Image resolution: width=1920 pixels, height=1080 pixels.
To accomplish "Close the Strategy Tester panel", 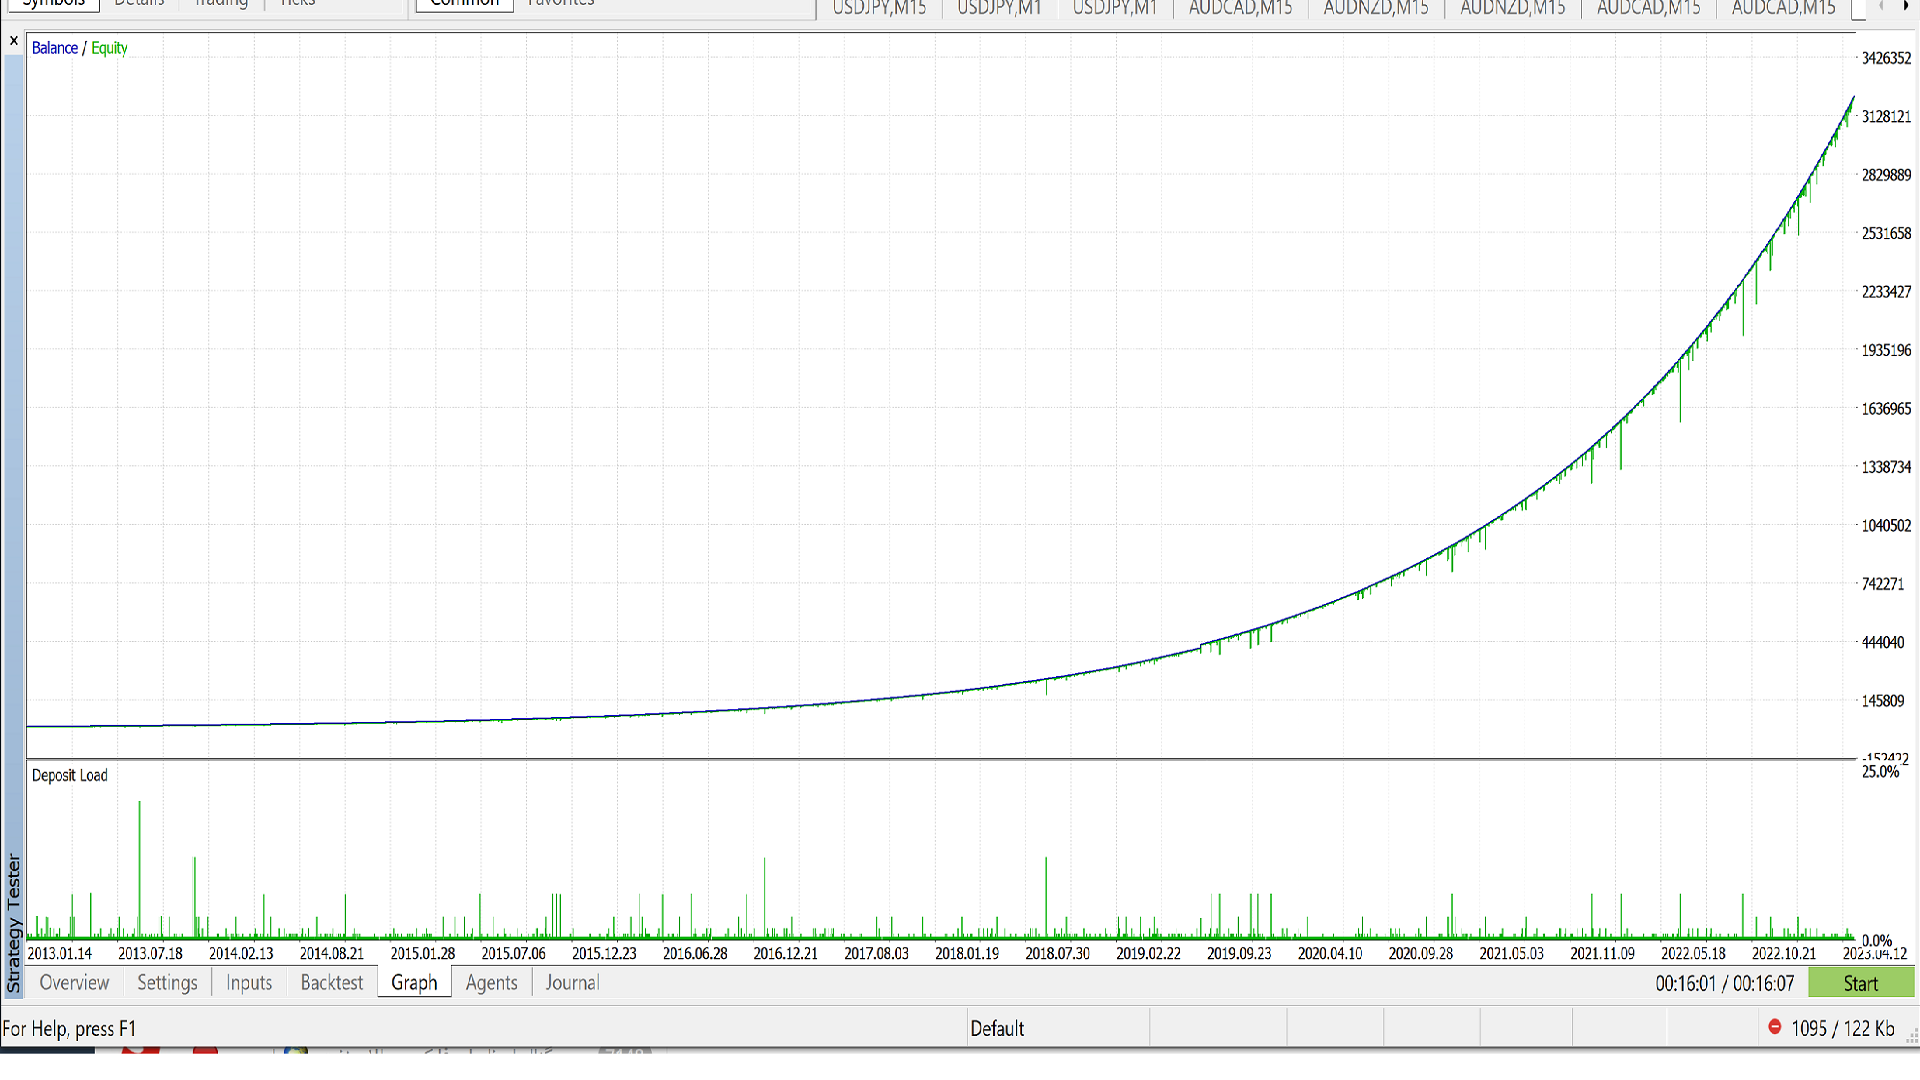I will point(13,41).
